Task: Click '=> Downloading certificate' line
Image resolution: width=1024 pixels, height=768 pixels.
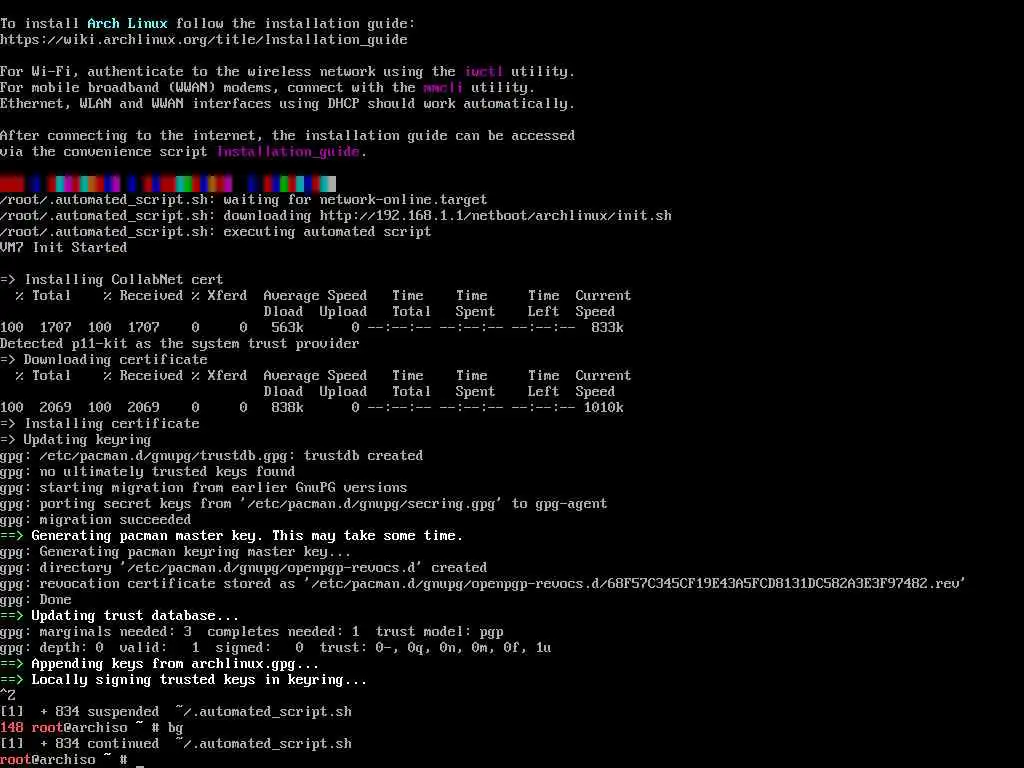Action: pos(104,360)
